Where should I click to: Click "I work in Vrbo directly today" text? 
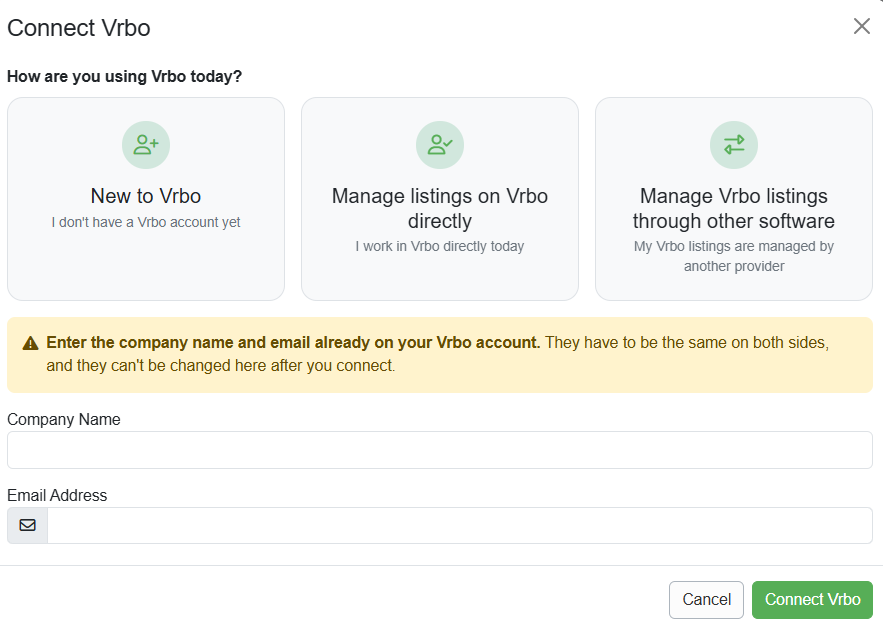click(440, 247)
